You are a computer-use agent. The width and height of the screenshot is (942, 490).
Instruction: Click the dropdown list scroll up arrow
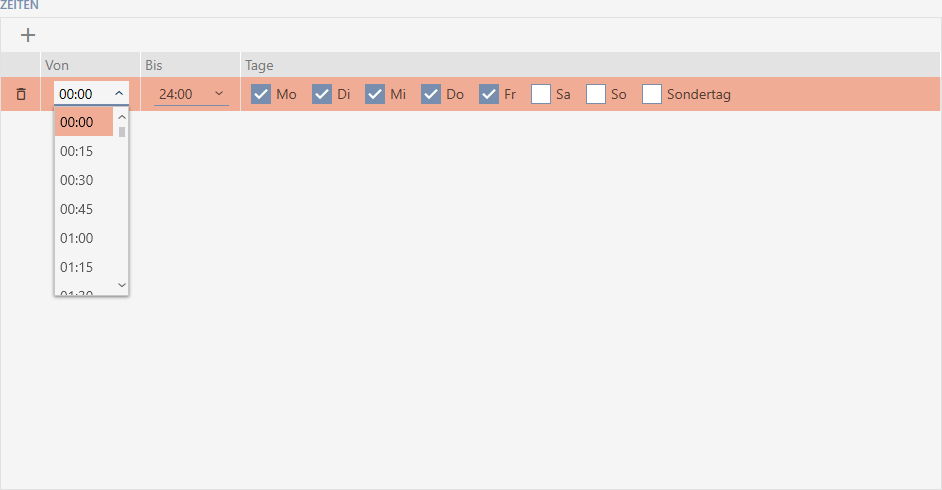122,117
